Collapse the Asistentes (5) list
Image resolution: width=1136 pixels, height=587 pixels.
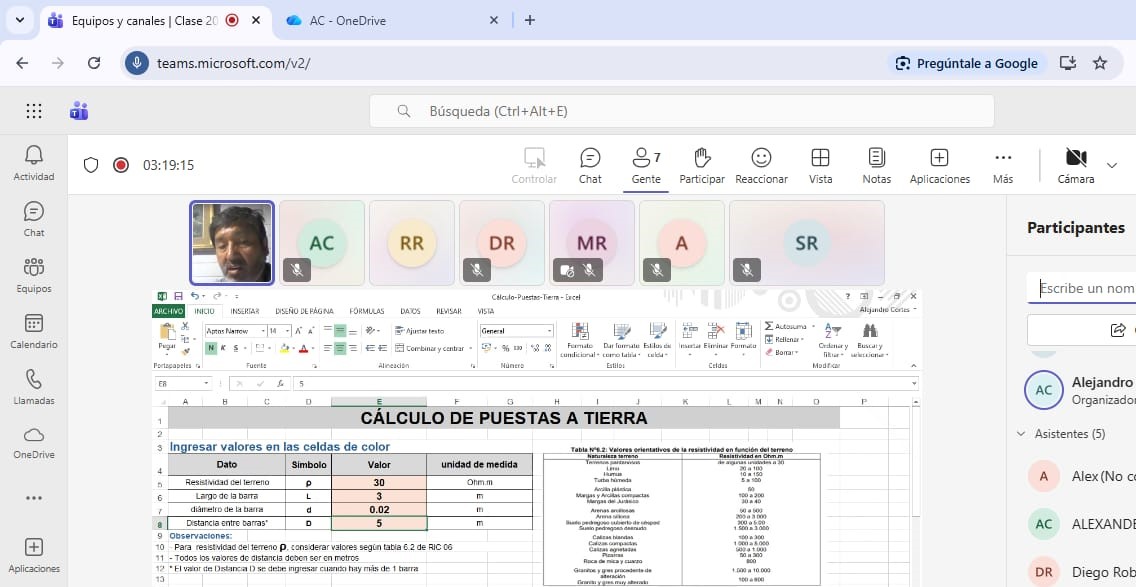tap(1021, 434)
